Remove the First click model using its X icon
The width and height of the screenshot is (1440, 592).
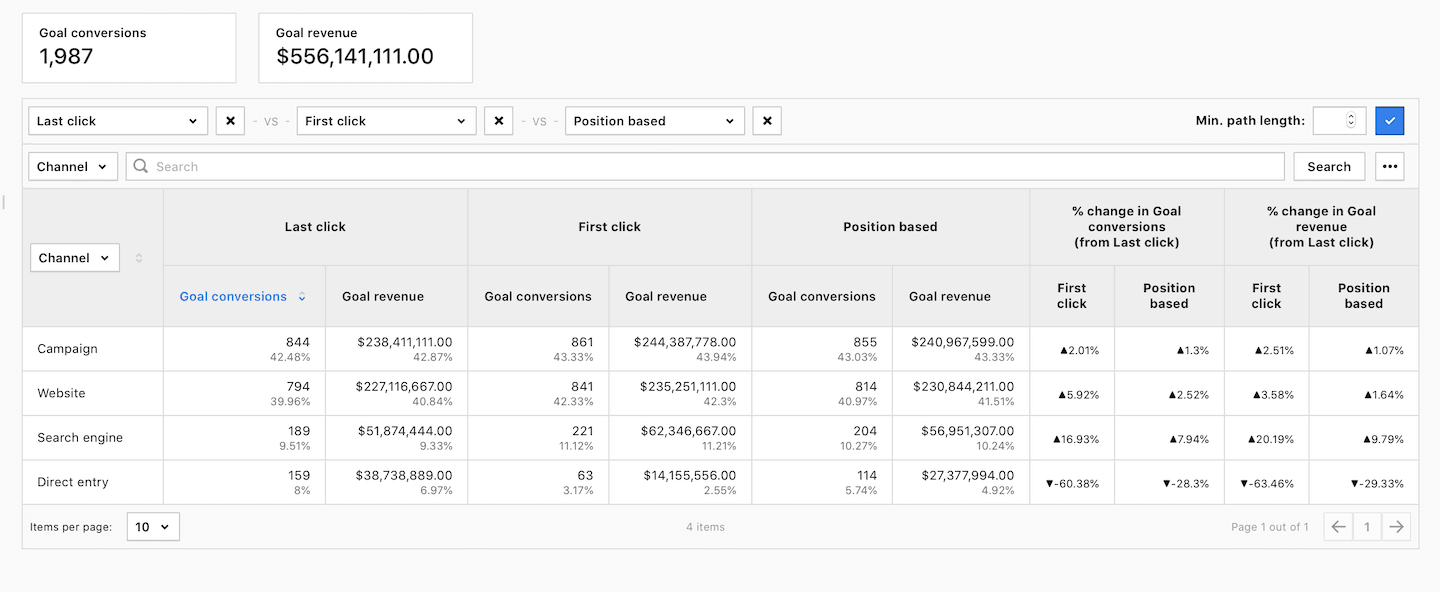click(498, 120)
